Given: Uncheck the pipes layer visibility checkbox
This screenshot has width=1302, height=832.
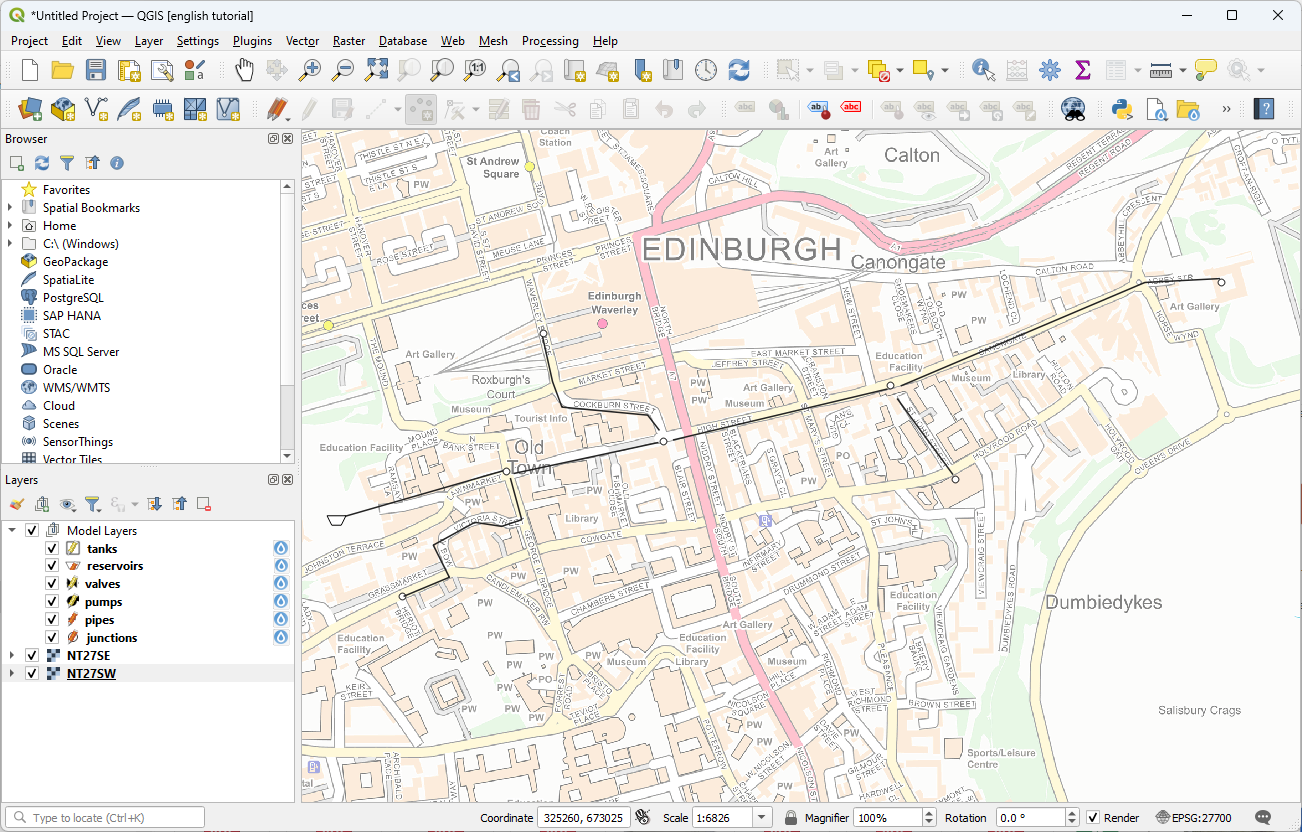Looking at the screenshot, I should (52, 620).
